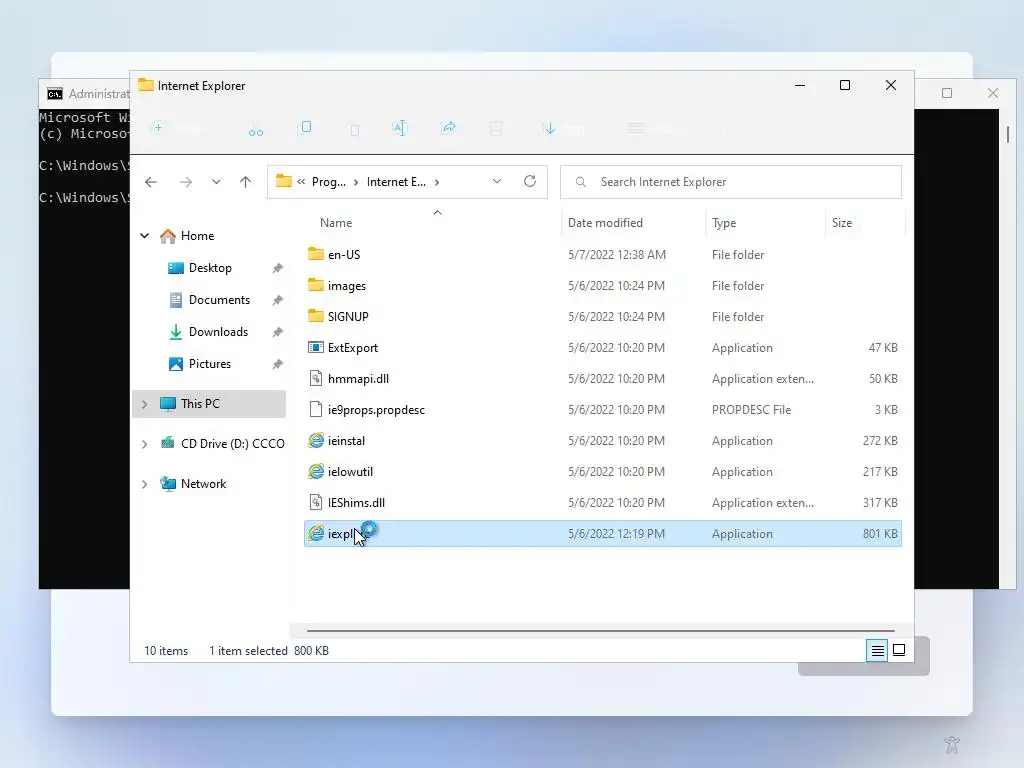Go up one folder level
1024x768 pixels.
(x=246, y=182)
